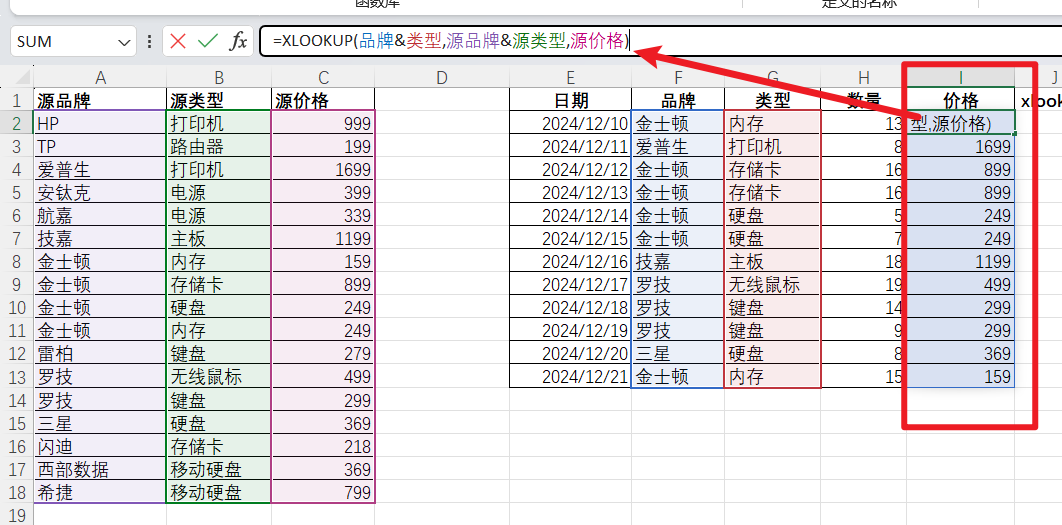This screenshot has height=525, width=1062.
Task: Click the date cell 2024/12/13
Action: tap(570, 192)
